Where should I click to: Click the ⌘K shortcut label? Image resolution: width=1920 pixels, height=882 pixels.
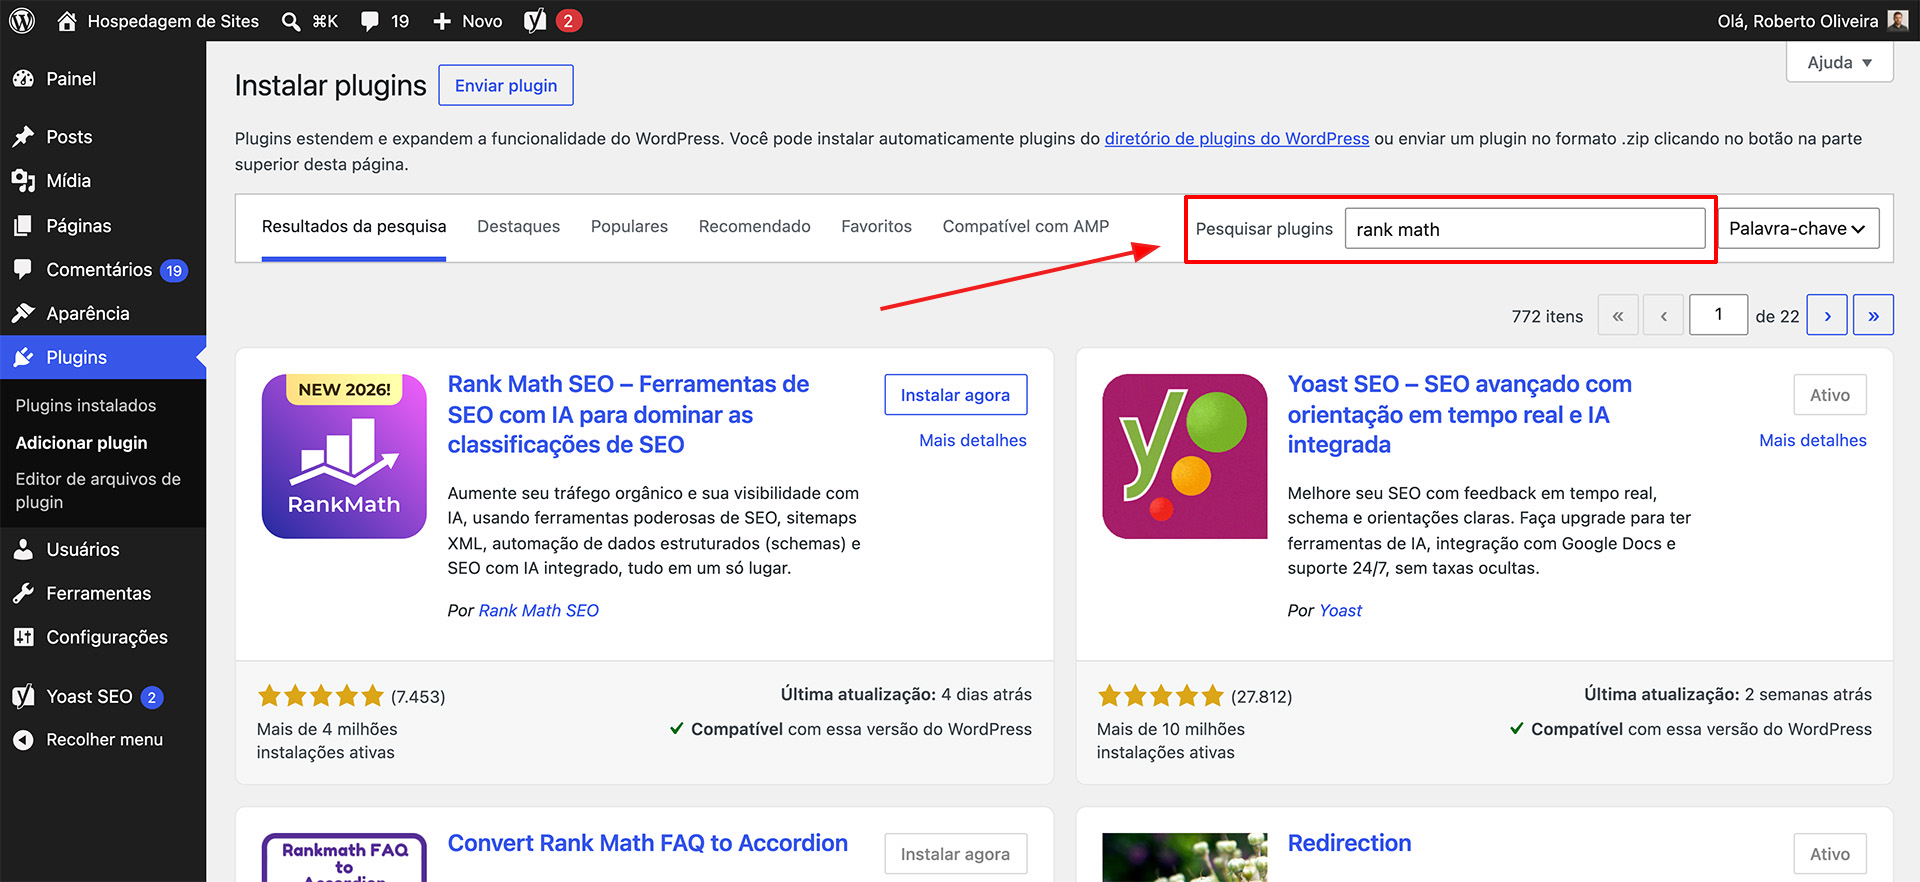[x=325, y=21]
